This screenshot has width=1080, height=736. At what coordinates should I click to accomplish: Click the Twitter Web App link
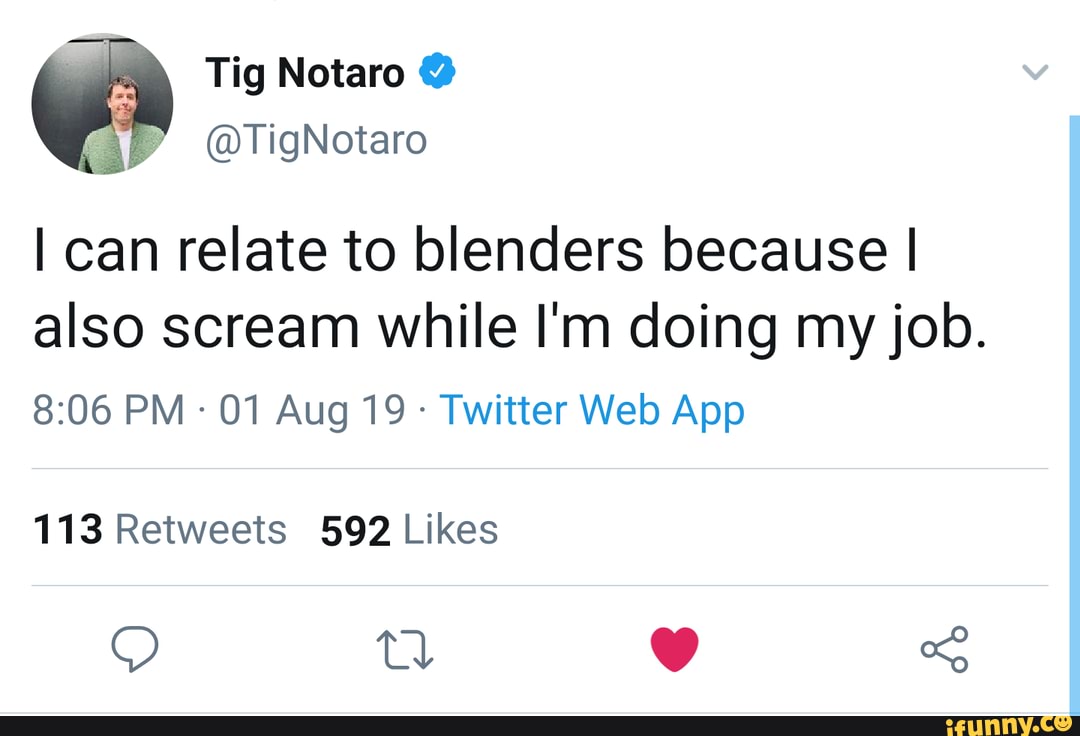[592, 410]
